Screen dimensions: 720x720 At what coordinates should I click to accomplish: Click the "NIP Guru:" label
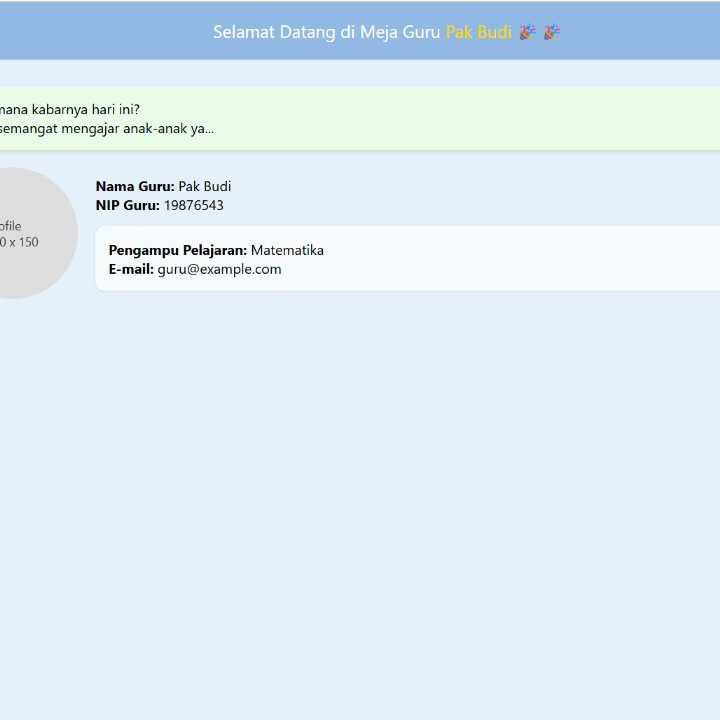pyautogui.click(x=127, y=205)
